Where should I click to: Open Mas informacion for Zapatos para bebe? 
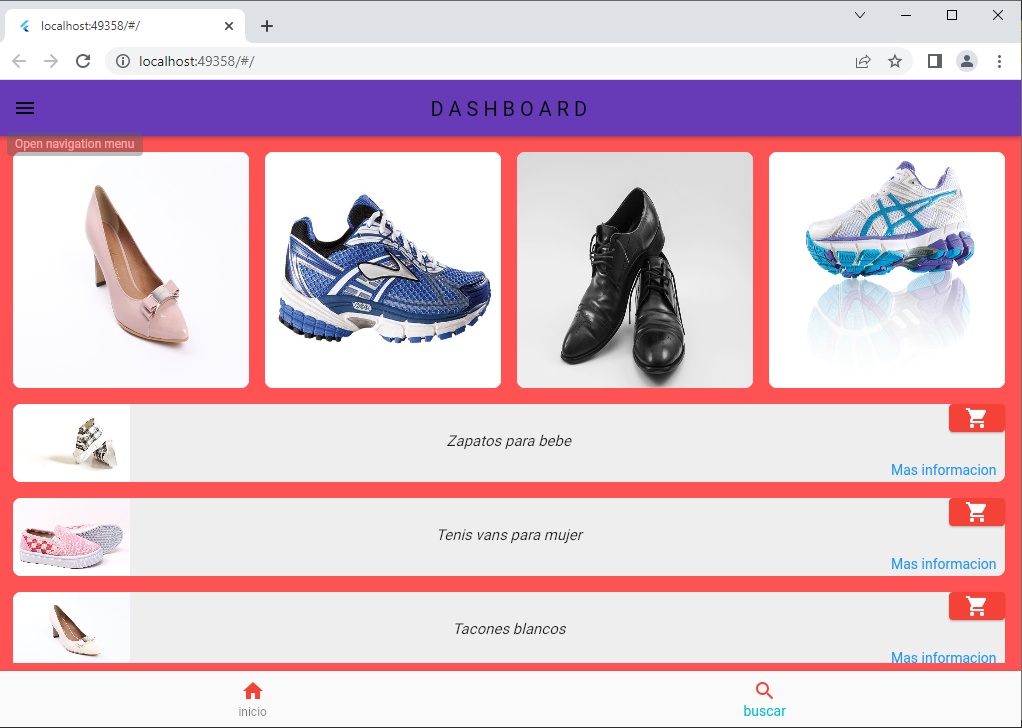pos(943,470)
